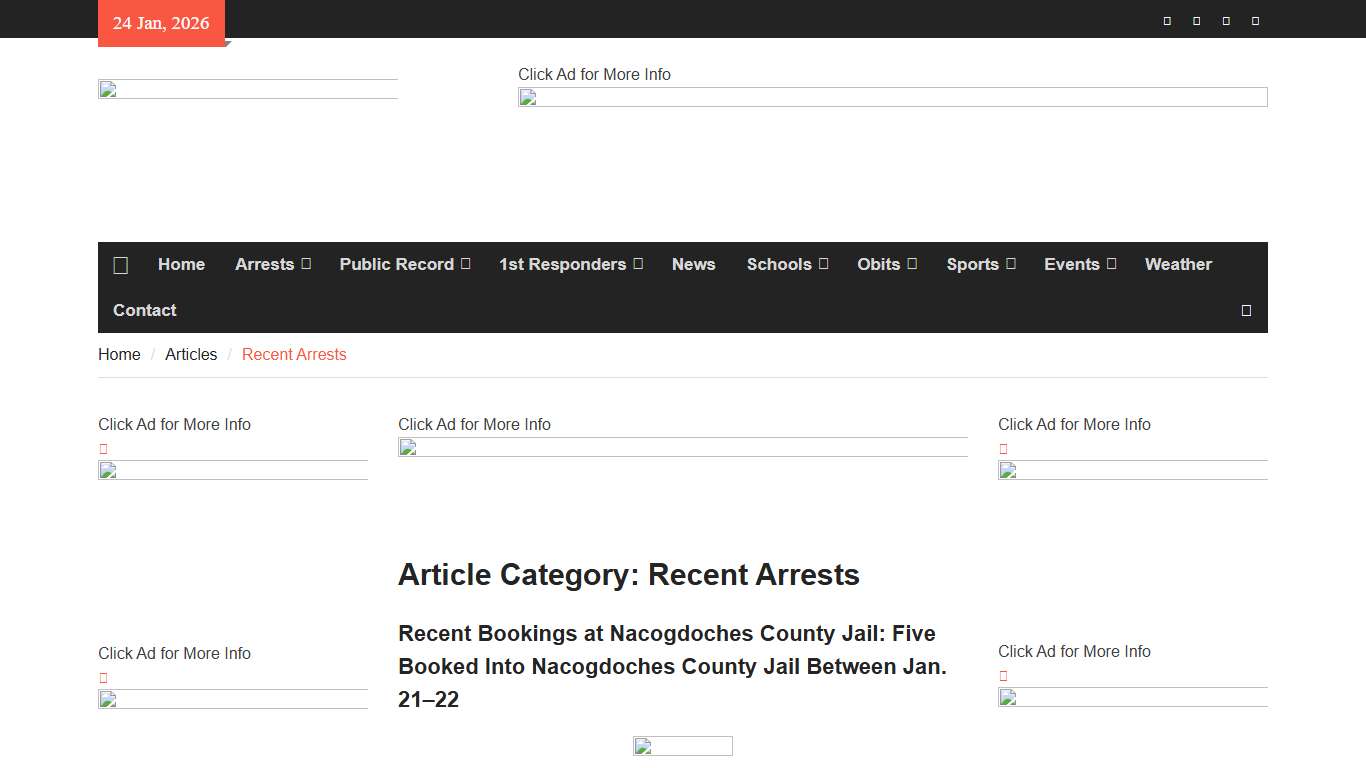1366x768 pixels.
Task: Expand the 1st Responders menu chevron
Action: [x=637, y=264]
